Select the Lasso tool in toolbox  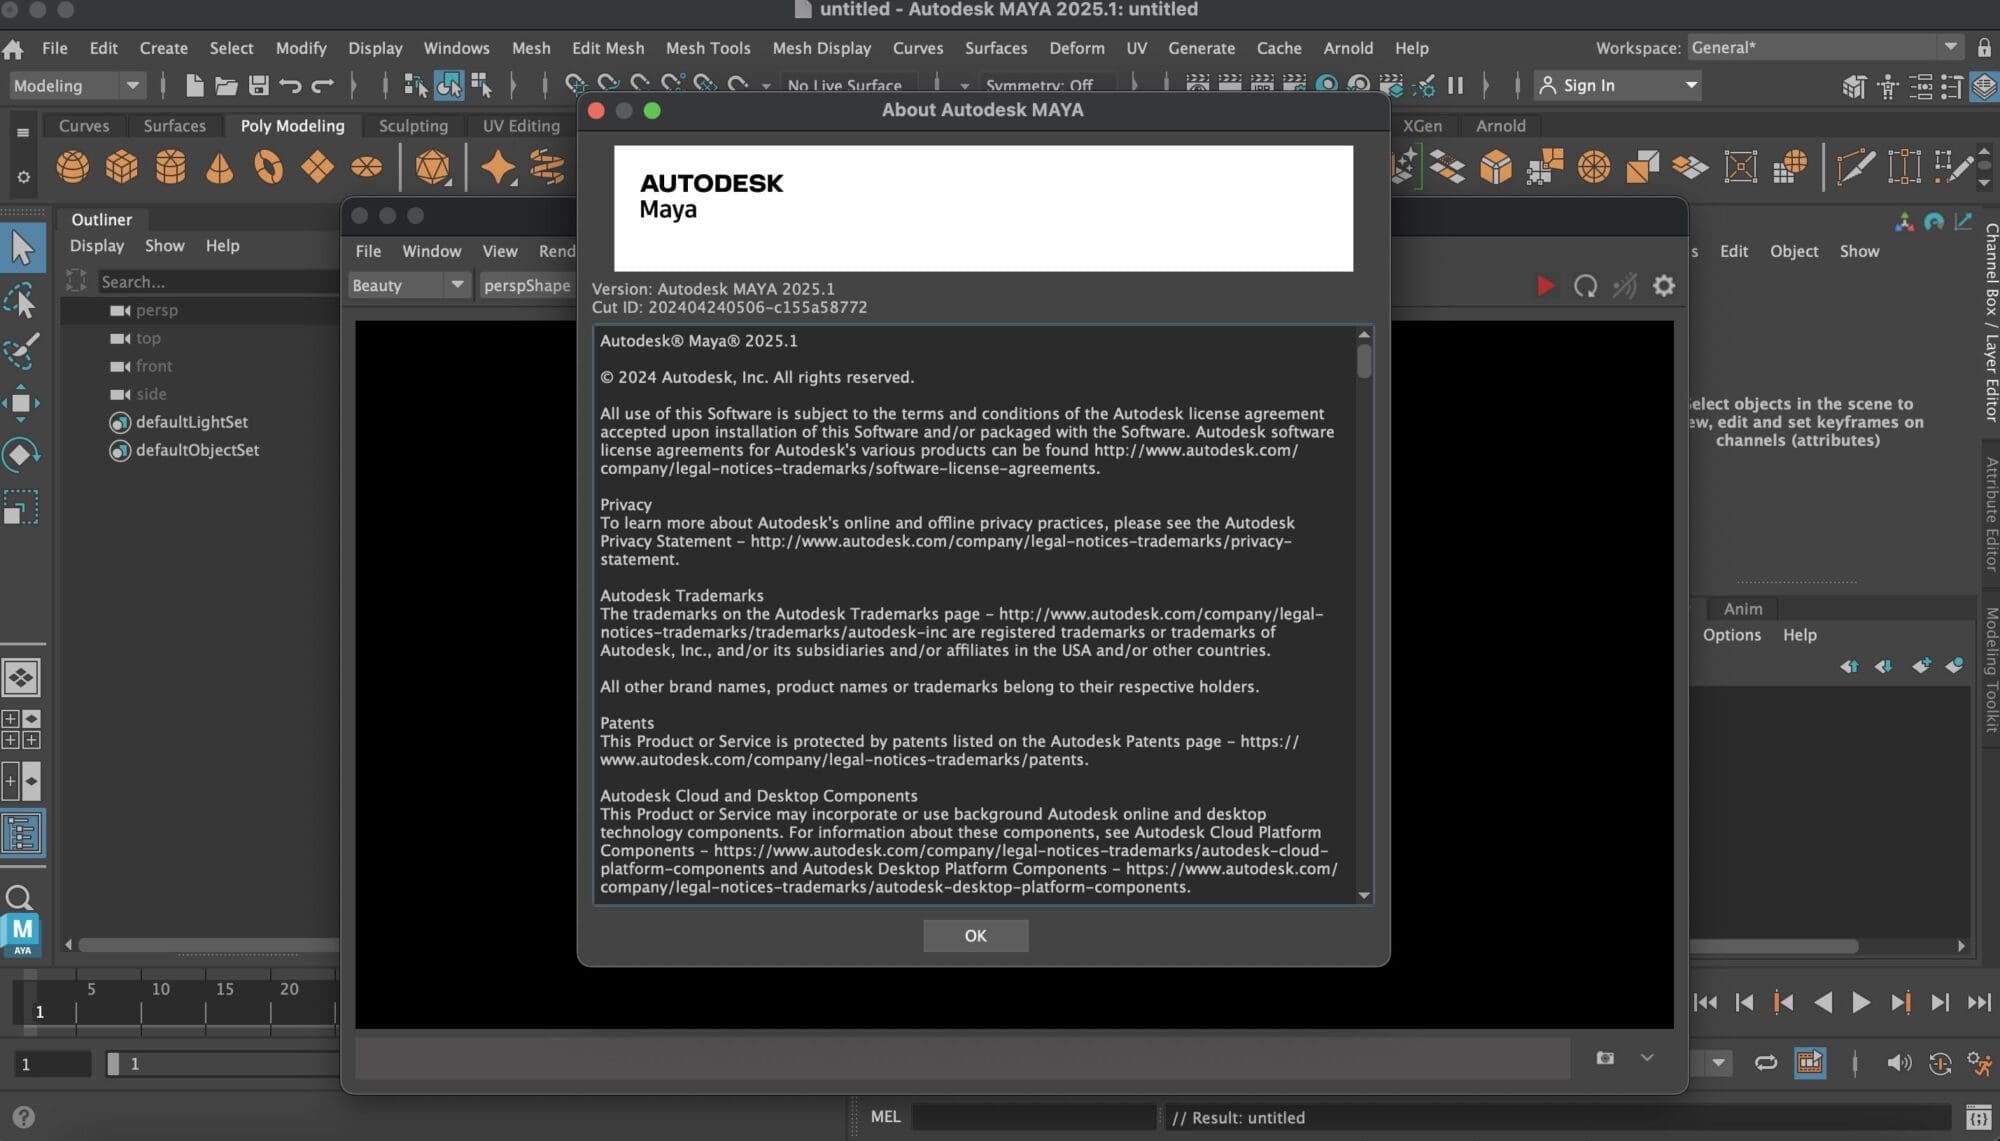coord(21,300)
